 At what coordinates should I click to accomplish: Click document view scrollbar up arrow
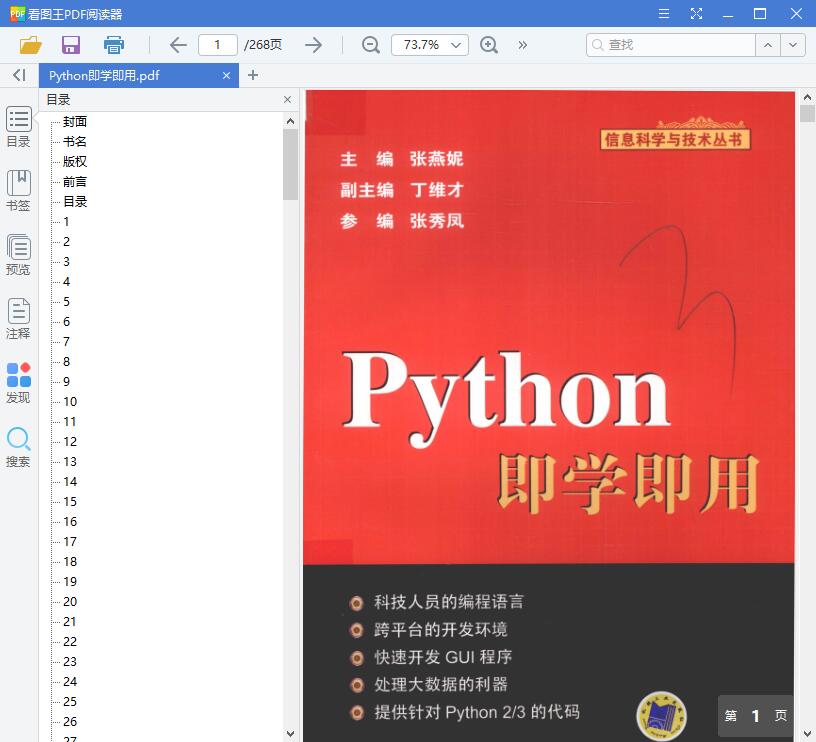[807, 97]
